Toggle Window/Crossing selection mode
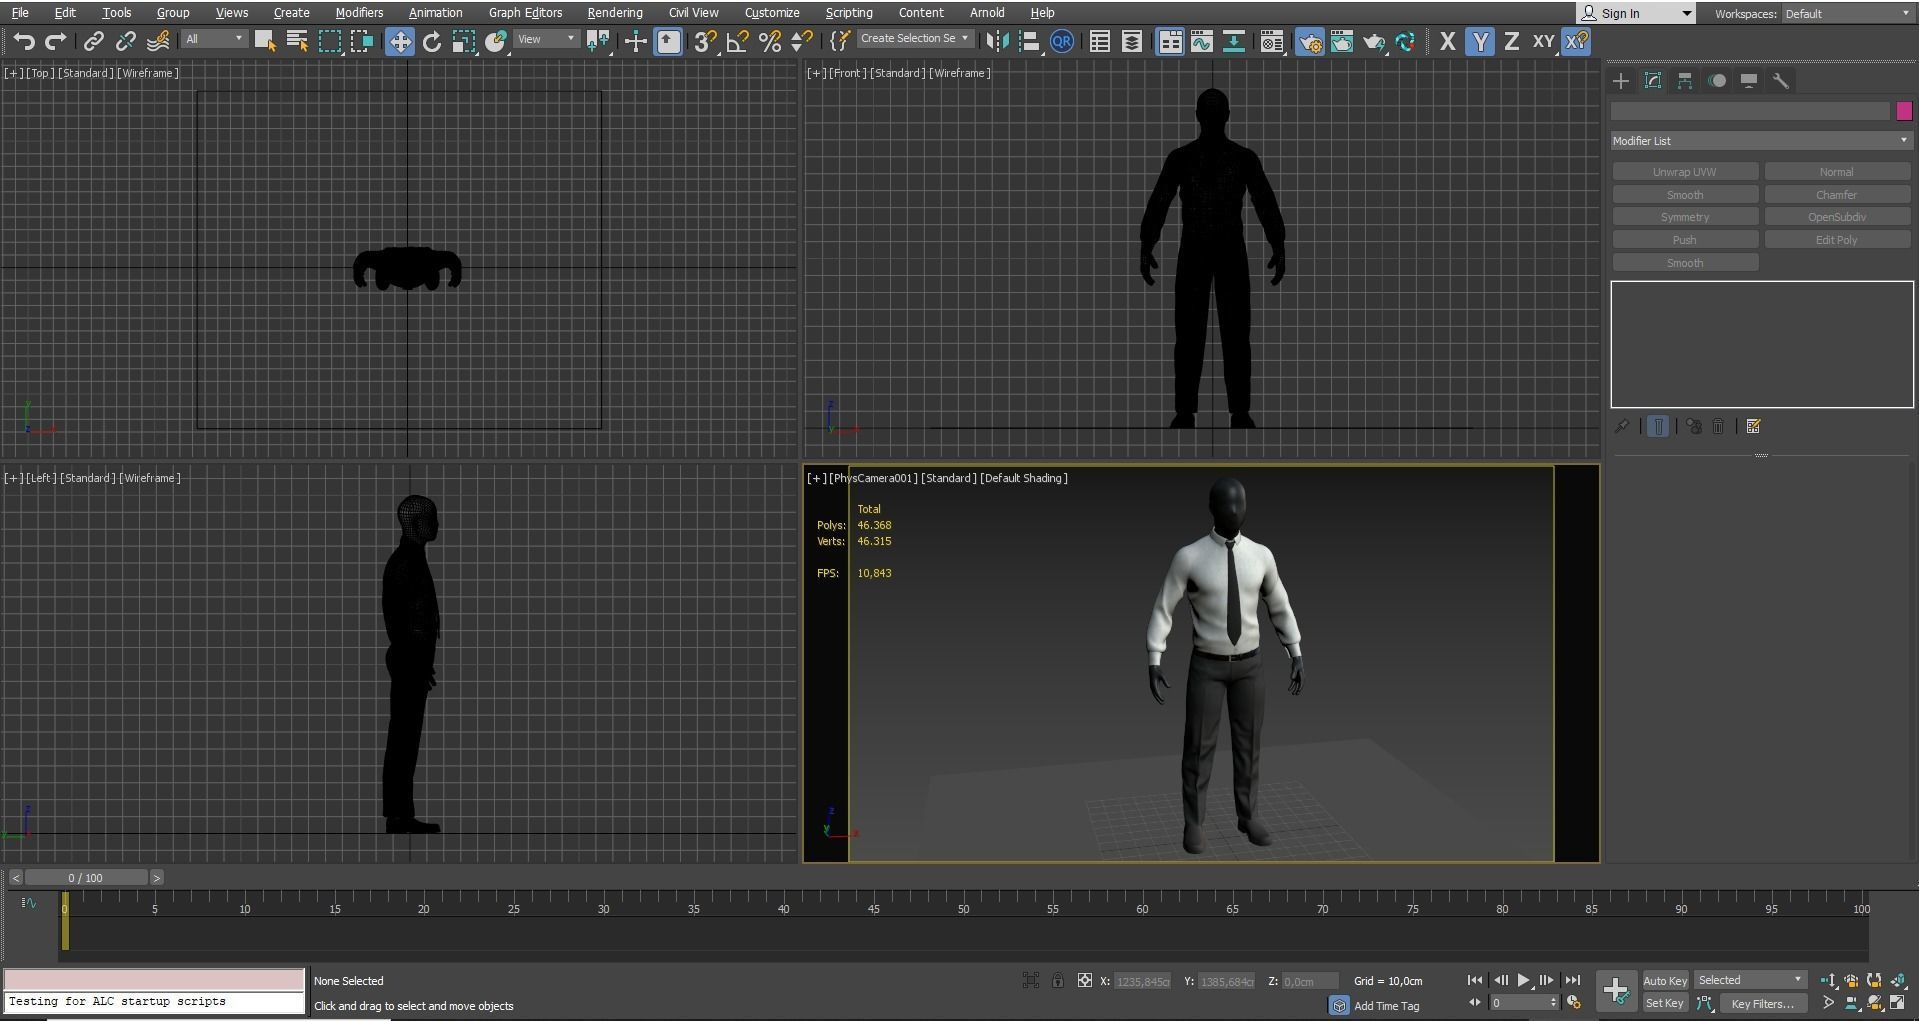The width and height of the screenshot is (1919, 1021). 362,41
